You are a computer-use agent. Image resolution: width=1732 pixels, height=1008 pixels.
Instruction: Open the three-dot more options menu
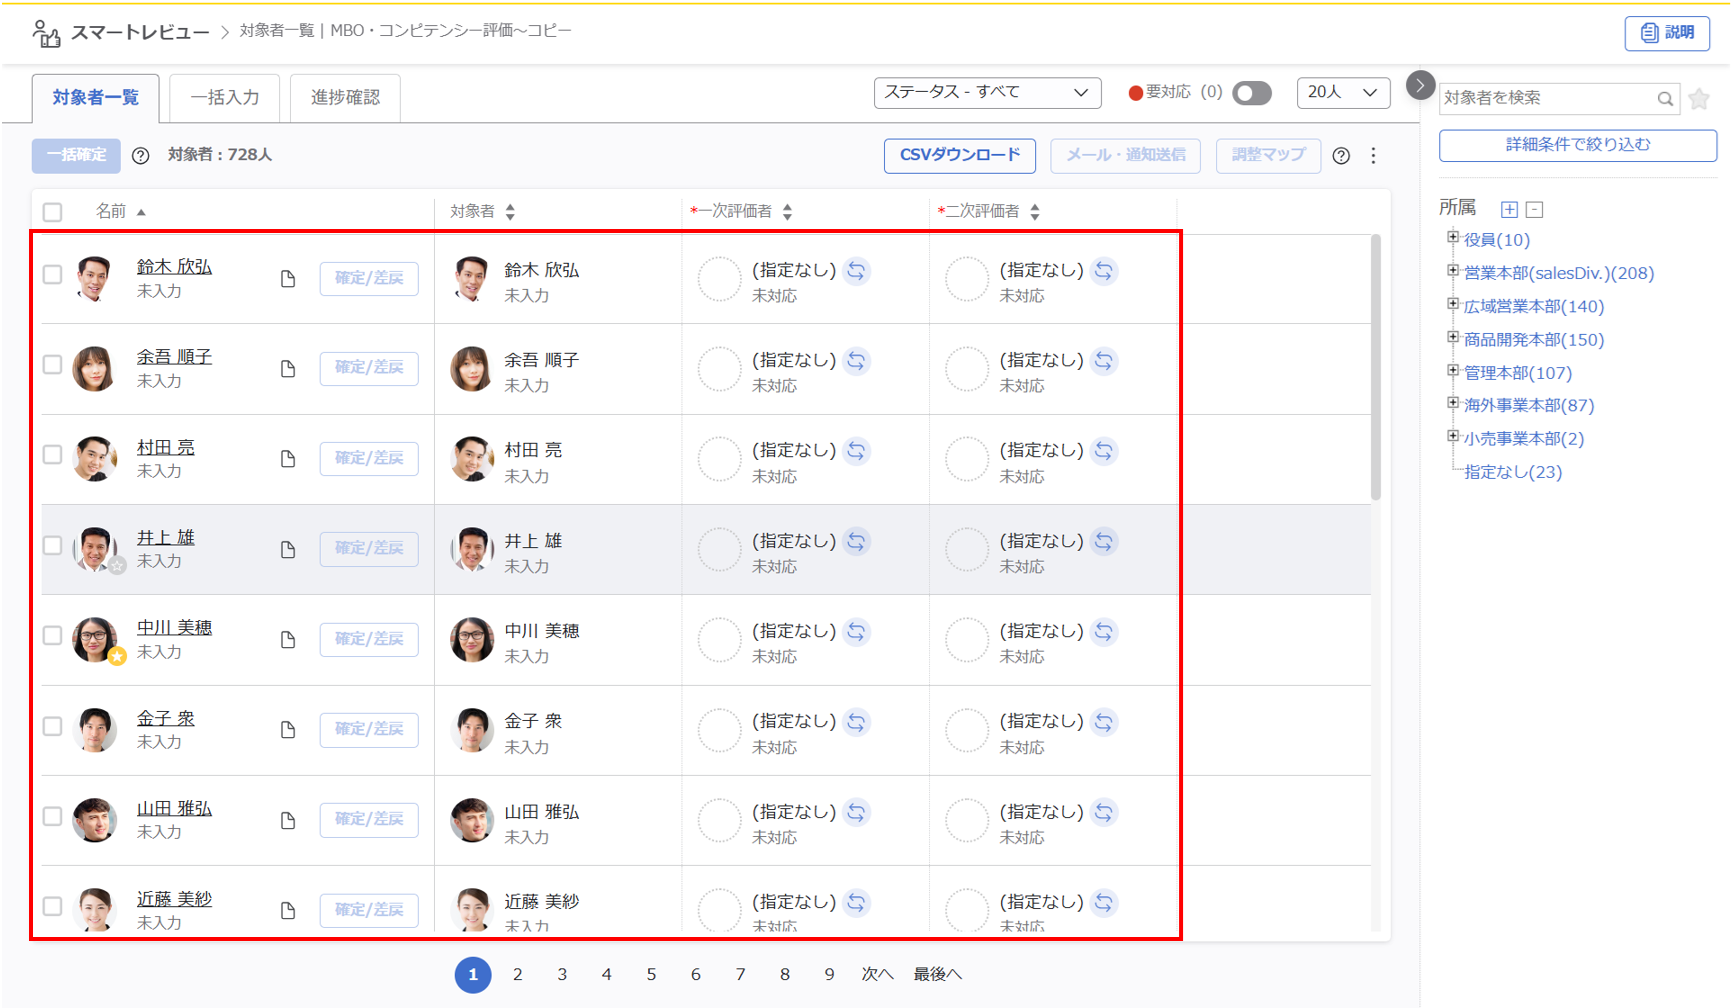(1373, 155)
